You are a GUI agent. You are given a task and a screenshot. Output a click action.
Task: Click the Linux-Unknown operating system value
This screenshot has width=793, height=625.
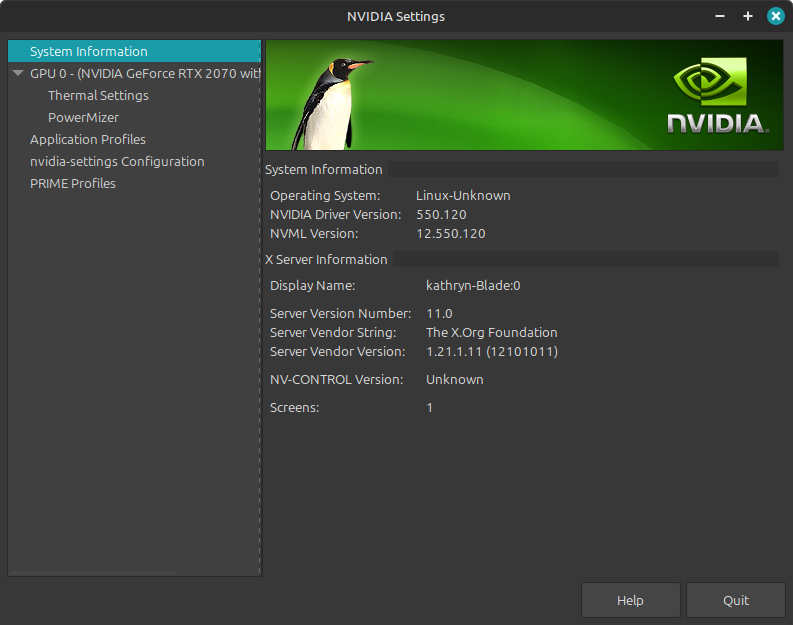pos(463,196)
